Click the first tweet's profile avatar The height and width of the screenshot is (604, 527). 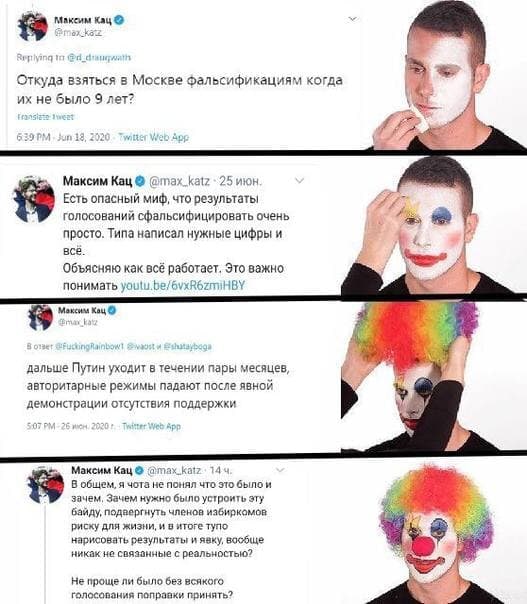tap(33, 26)
